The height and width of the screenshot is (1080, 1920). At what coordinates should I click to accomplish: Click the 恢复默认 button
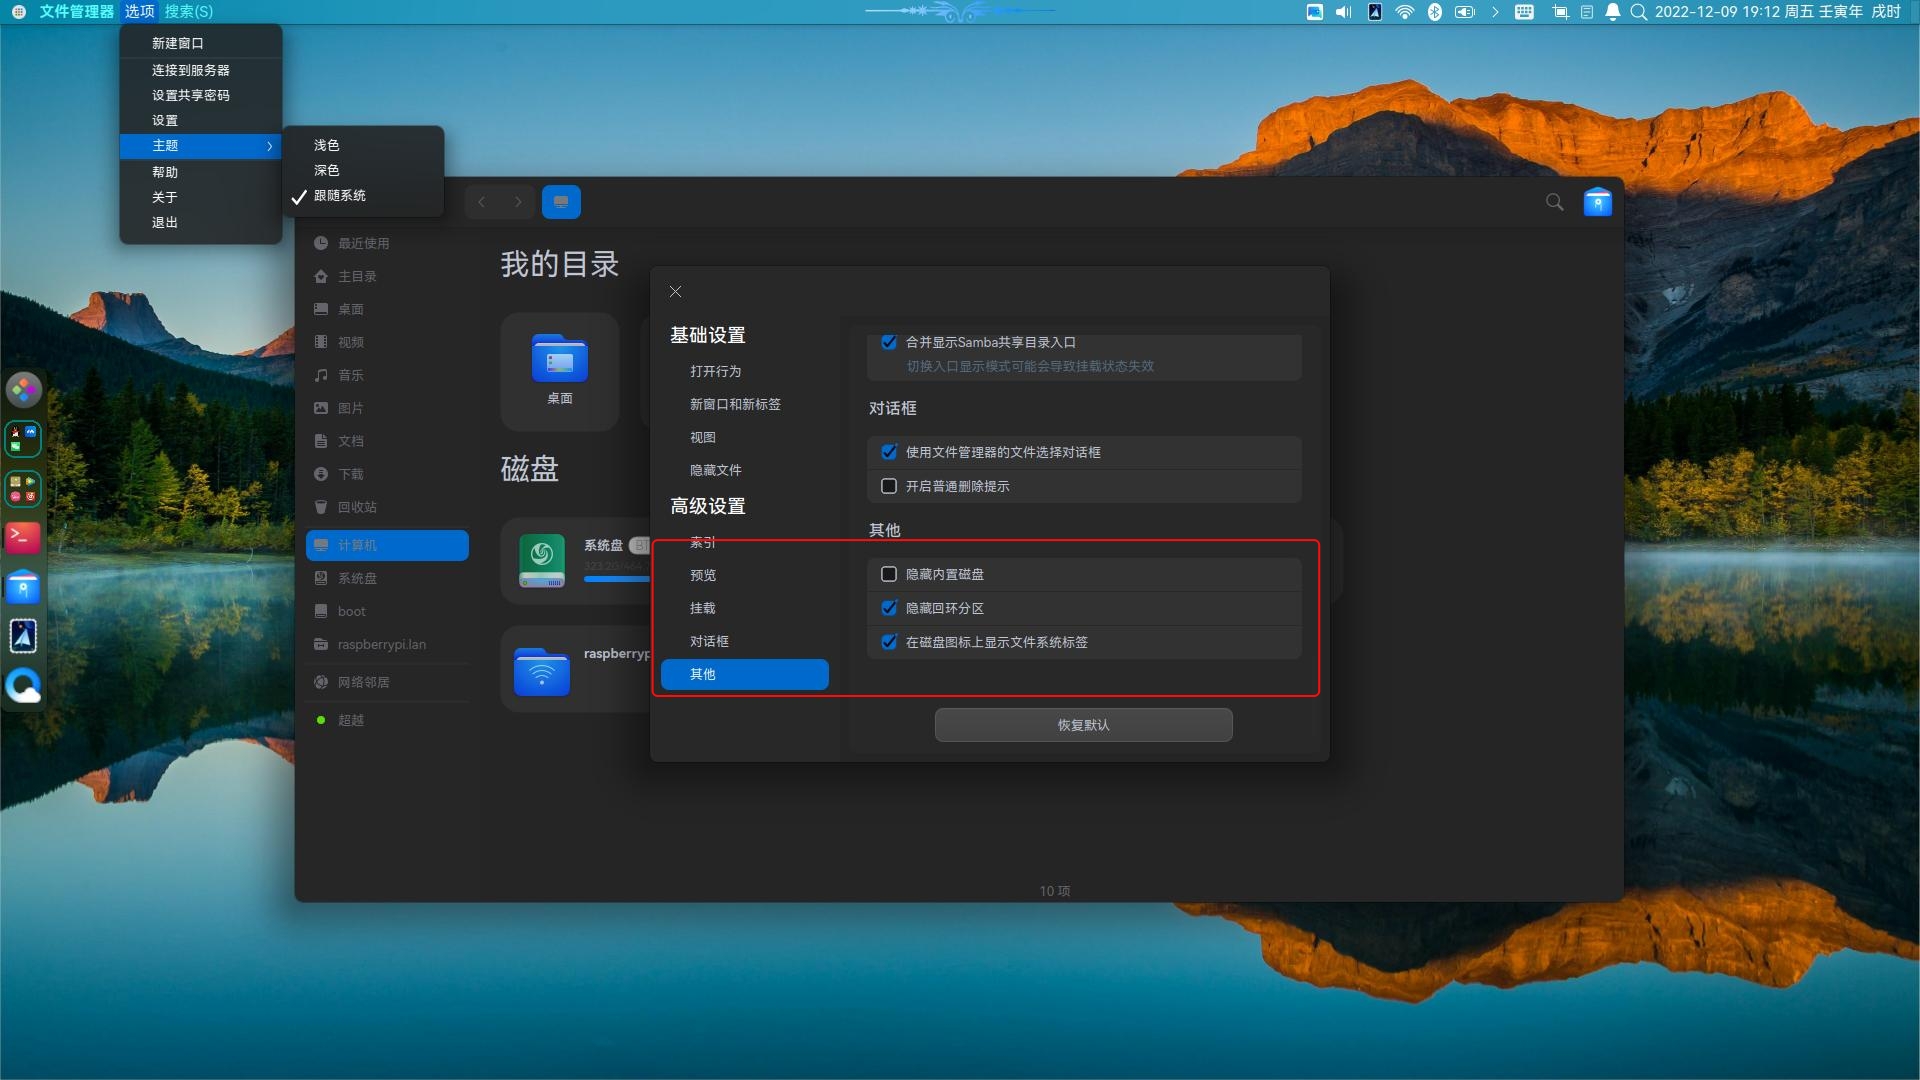click(x=1083, y=725)
